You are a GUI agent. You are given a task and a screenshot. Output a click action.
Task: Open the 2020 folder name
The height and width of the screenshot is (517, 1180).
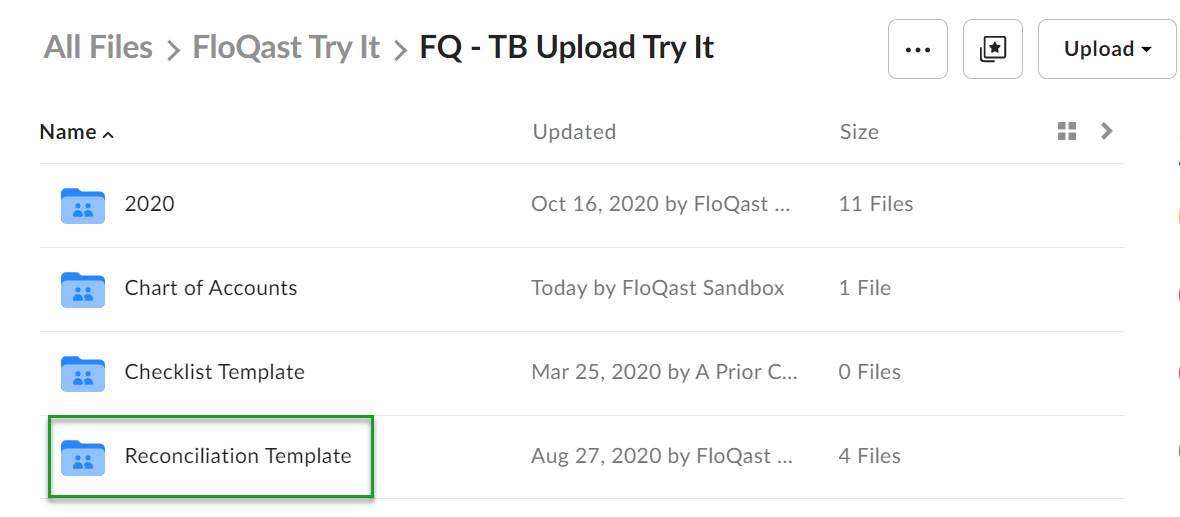tap(149, 204)
